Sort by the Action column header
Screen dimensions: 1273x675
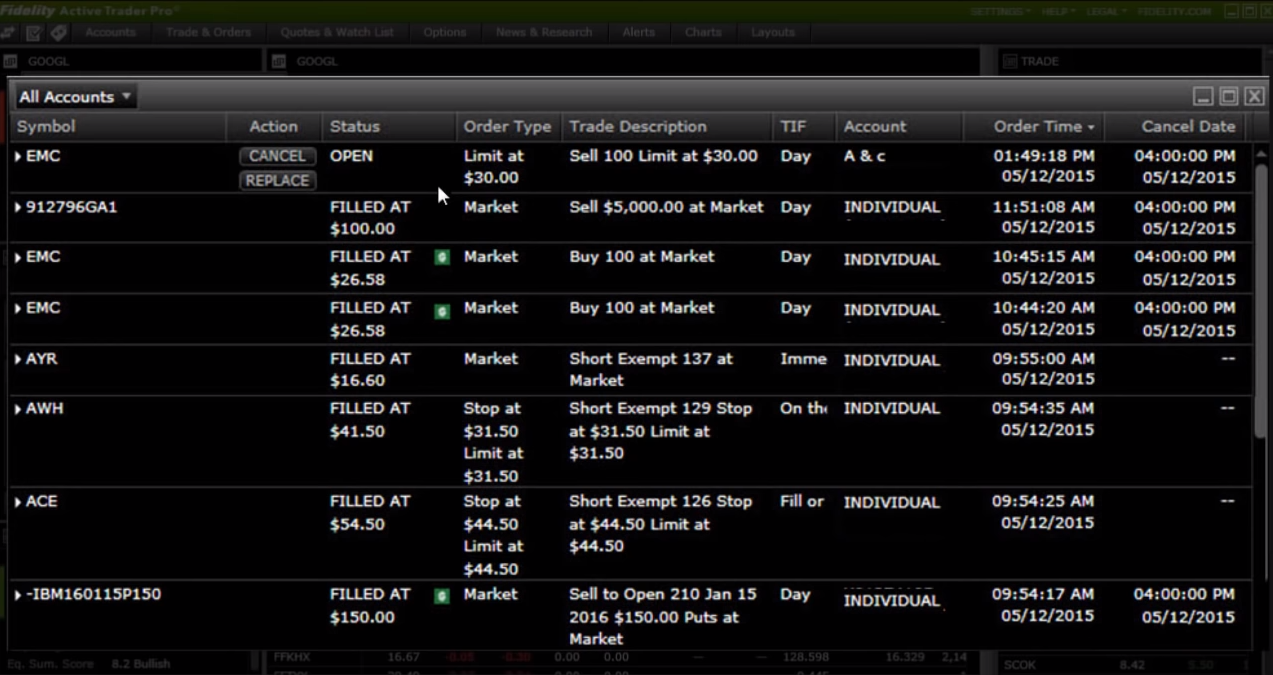click(x=274, y=127)
